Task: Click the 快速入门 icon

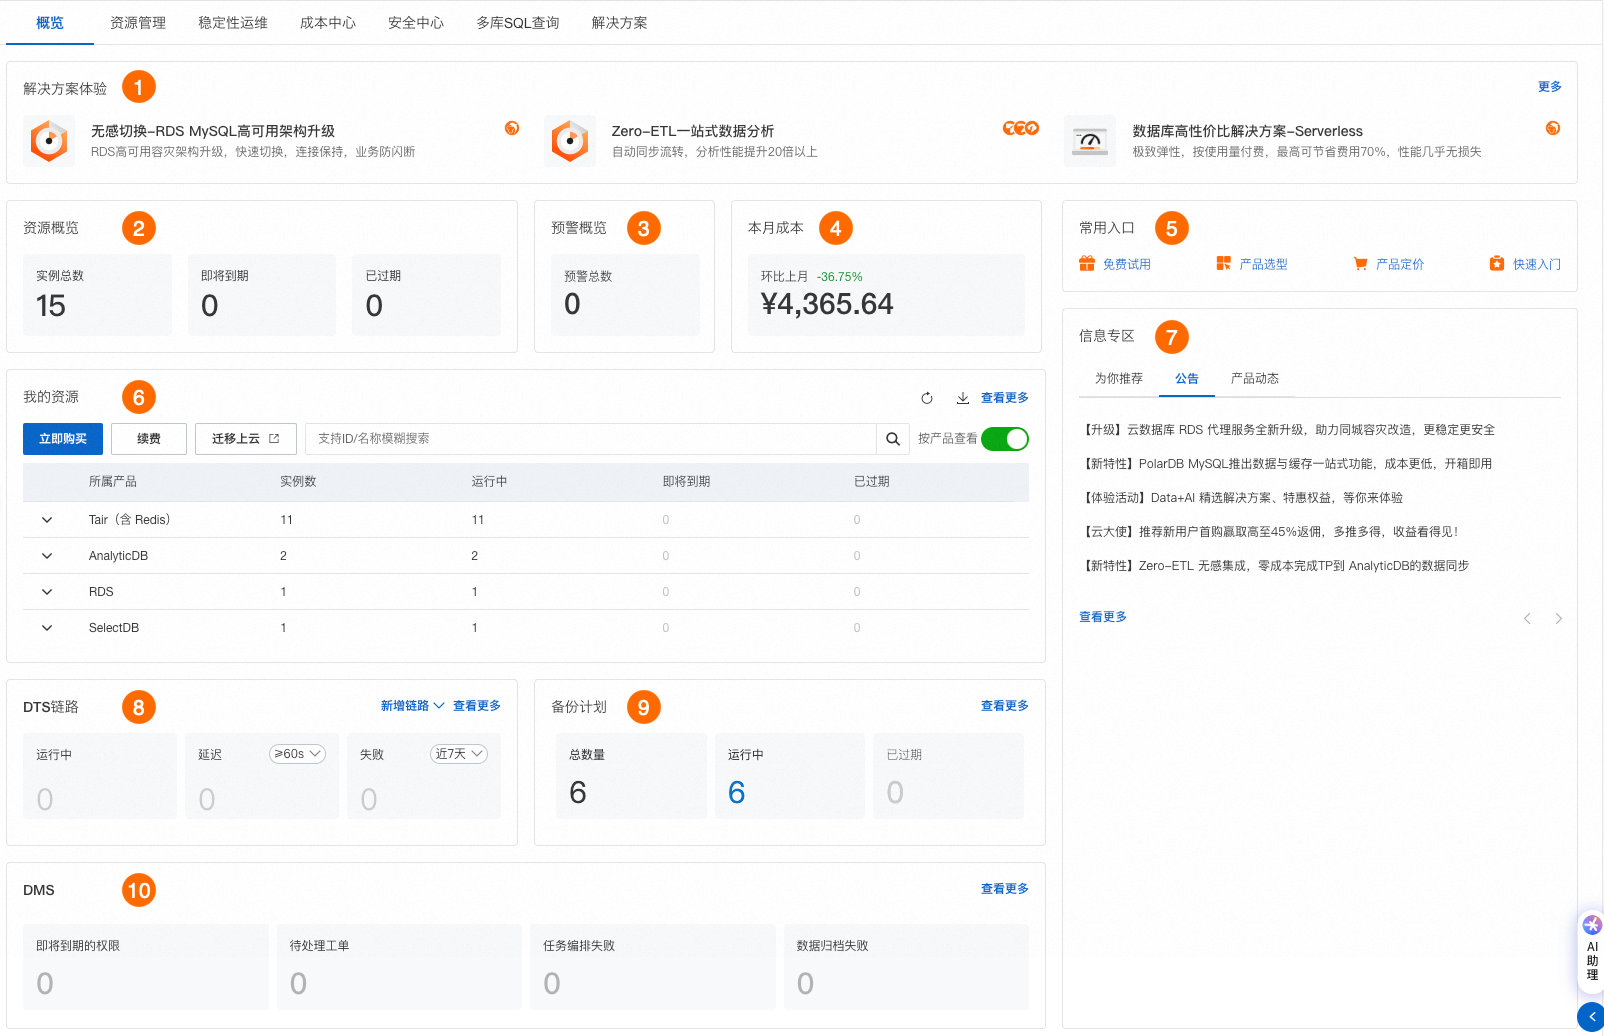Action: (1497, 263)
